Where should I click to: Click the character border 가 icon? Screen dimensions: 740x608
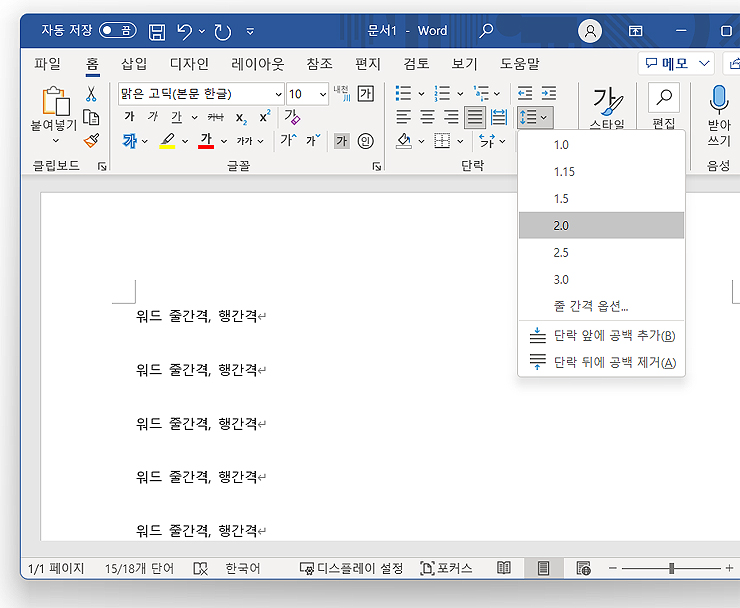(x=366, y=93)
